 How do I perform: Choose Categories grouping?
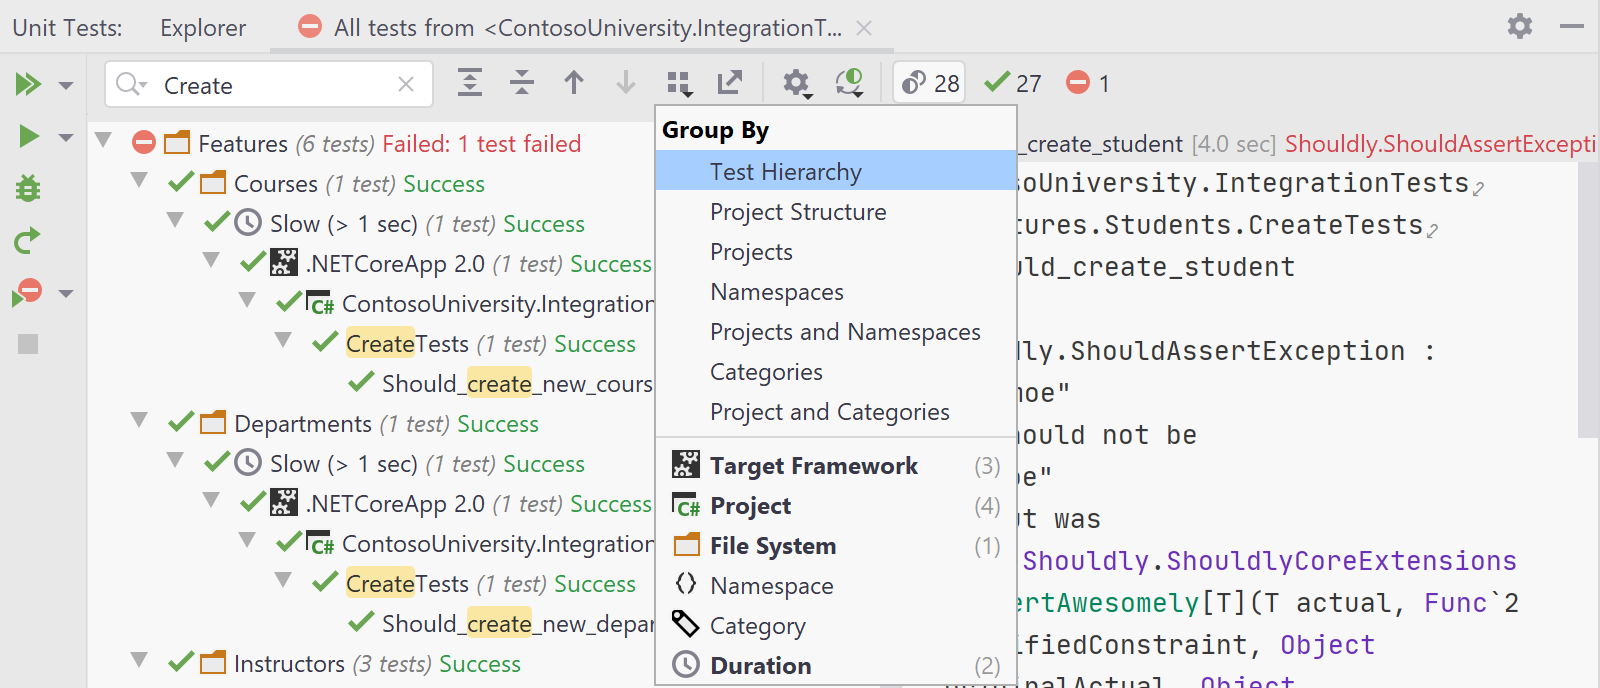point(836,372)
